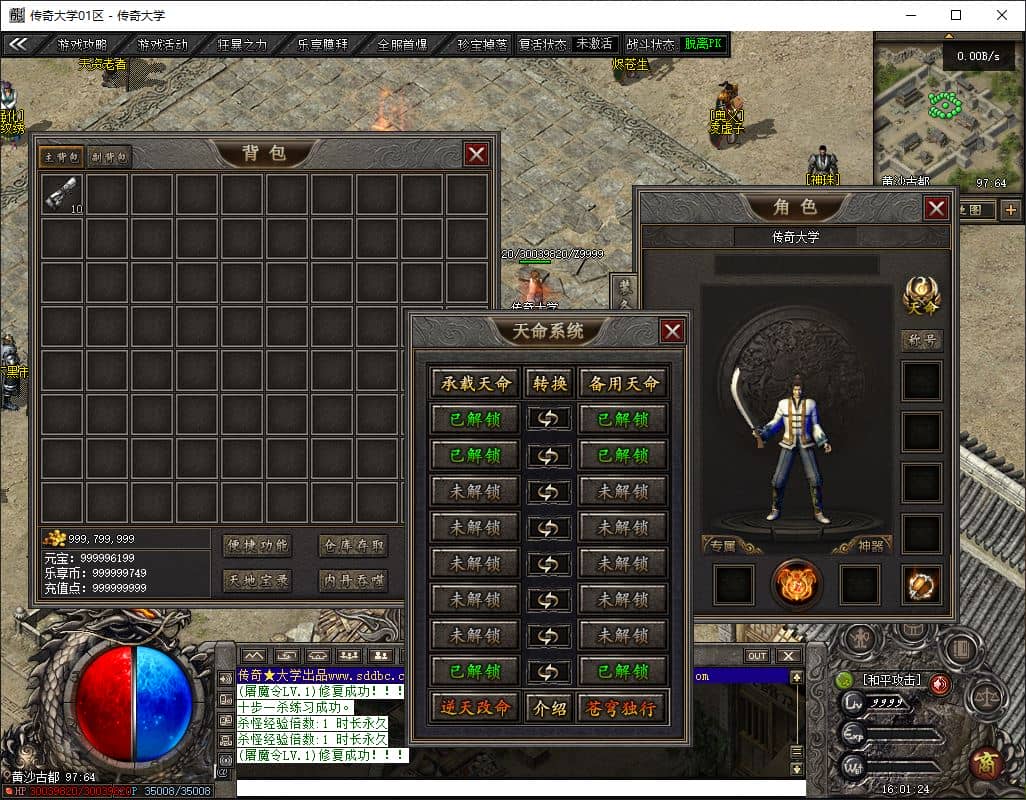Image resolution: width=1026 pixels, height=800 pixels.
Task: Toggle first 未解锁 slot under 备用天命
Action: (x=624, y=491)
